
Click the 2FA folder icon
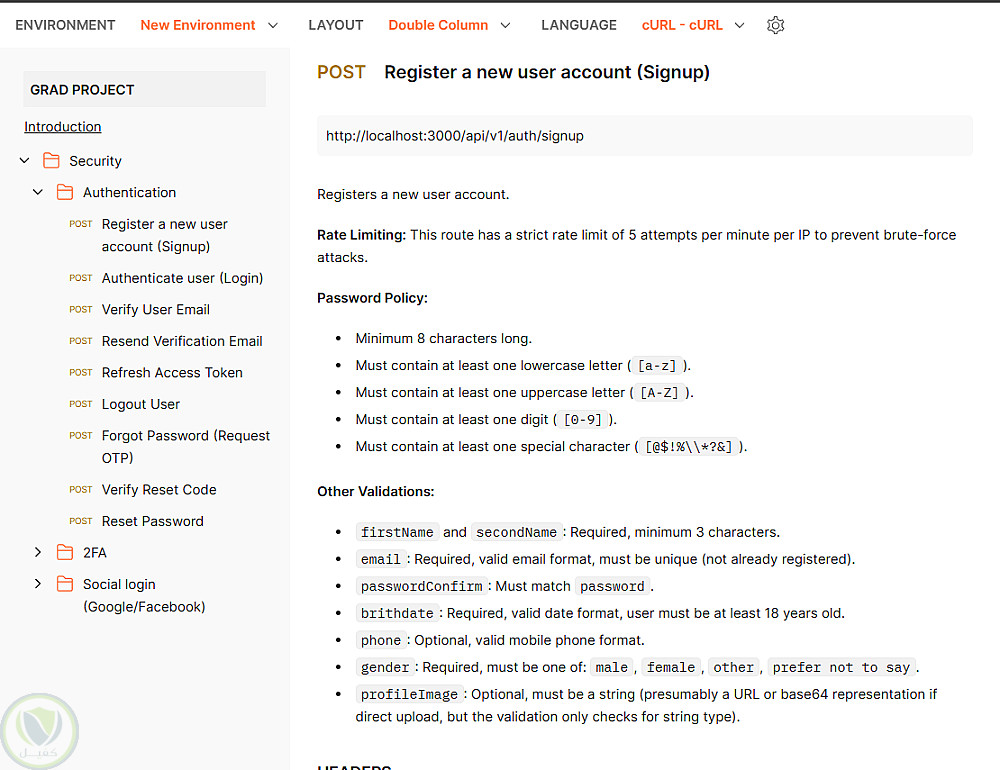point(65,552)
